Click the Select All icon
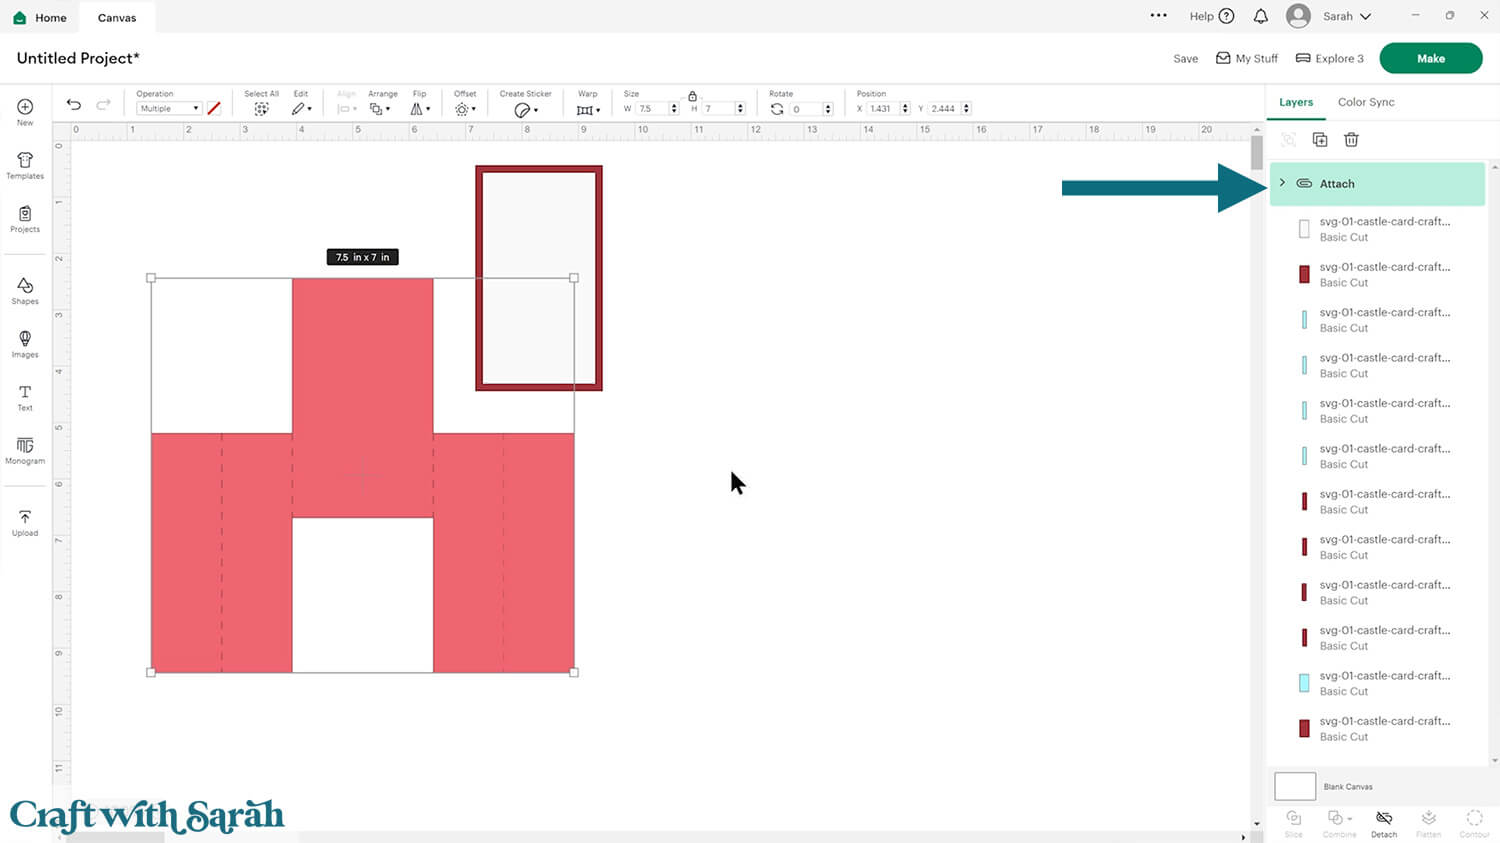 (x=261, y=109)
